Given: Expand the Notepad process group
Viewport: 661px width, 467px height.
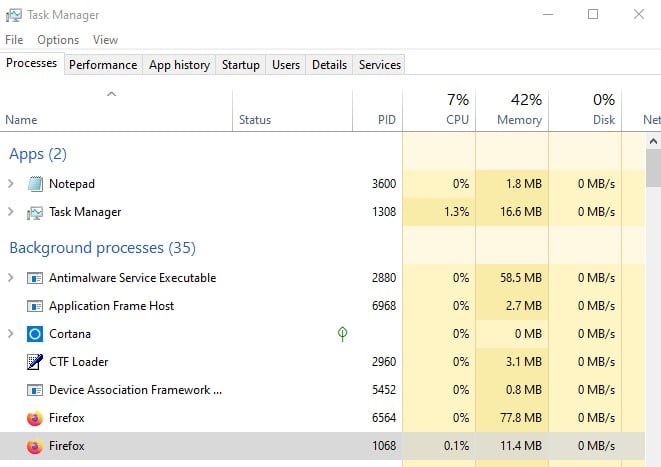Looking at the screenshot, I should click(11, 184).
